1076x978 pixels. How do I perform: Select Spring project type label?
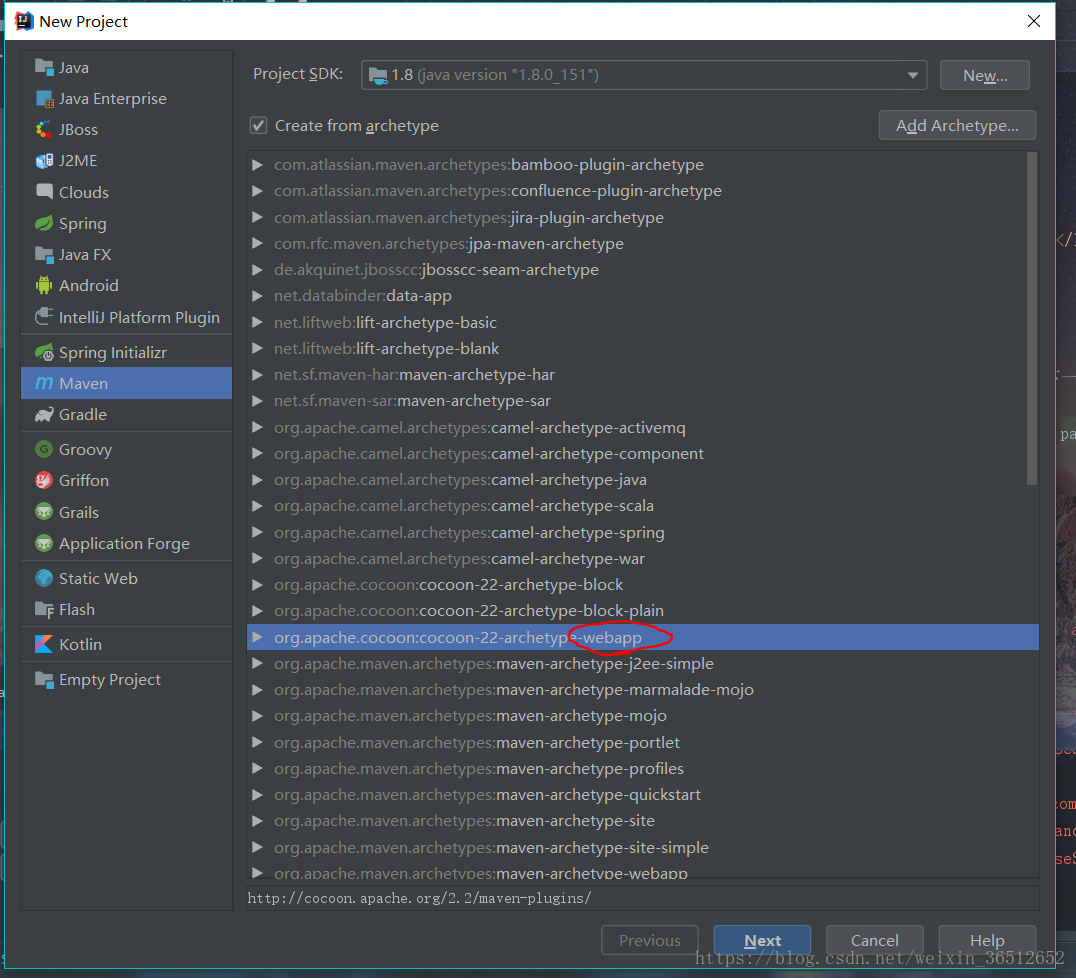pos(82,224)
